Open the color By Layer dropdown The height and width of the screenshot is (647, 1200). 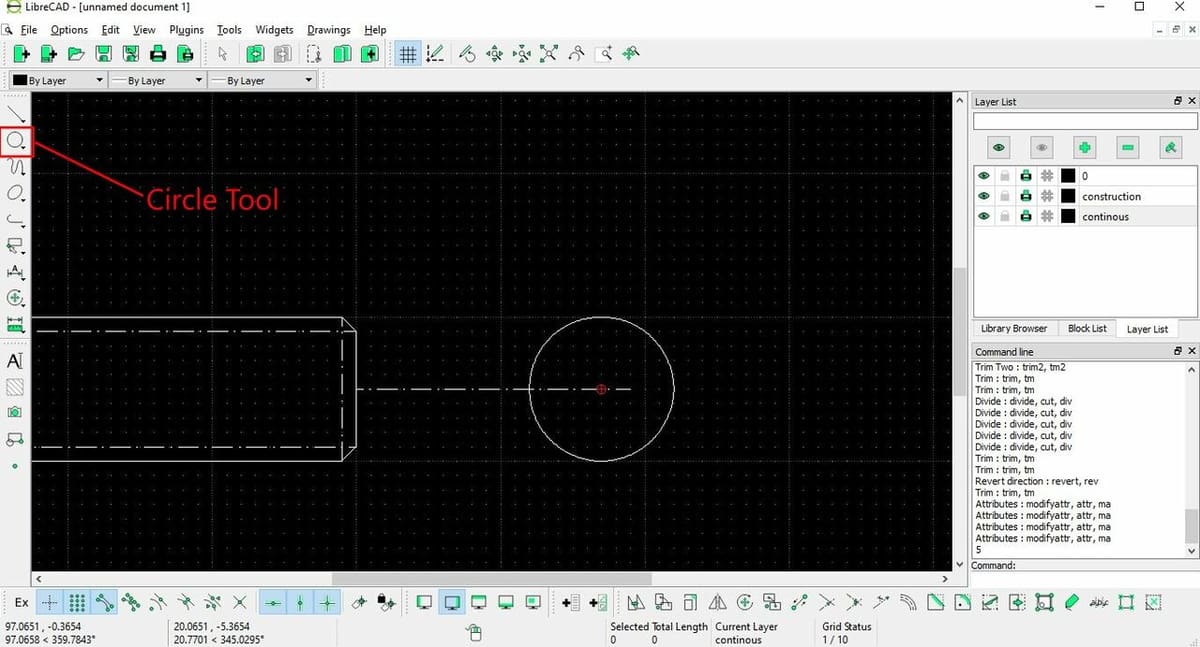click(57, 80)
